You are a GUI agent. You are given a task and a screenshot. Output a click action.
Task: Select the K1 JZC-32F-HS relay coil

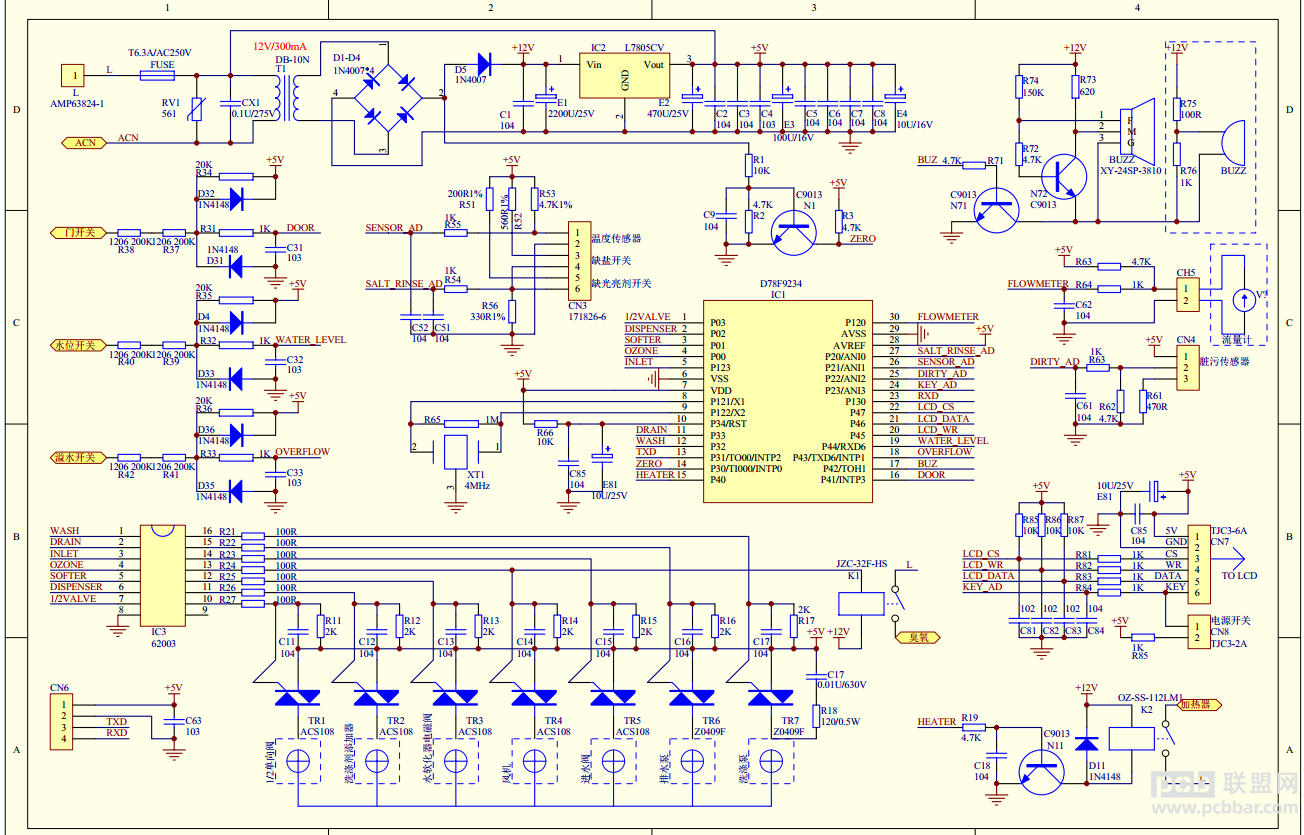pyautogui.click(x=862, y=602)
